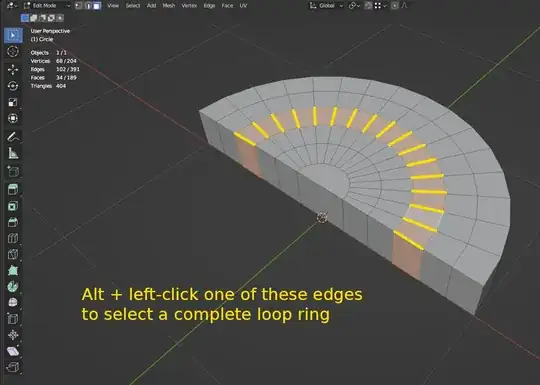Screen dimensions: 540x385
Task: Open the pivot point dropdown
Action: pos(354,6)
